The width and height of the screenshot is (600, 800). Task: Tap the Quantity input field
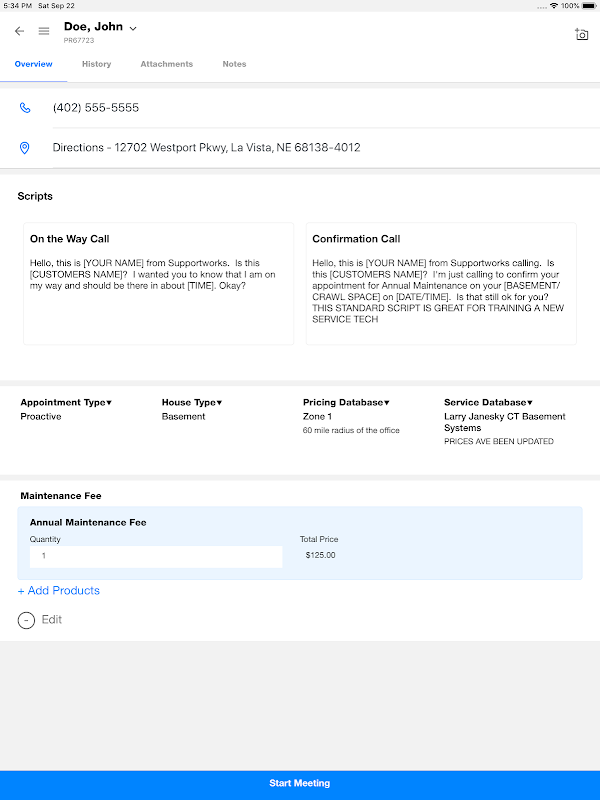(156, 556)
